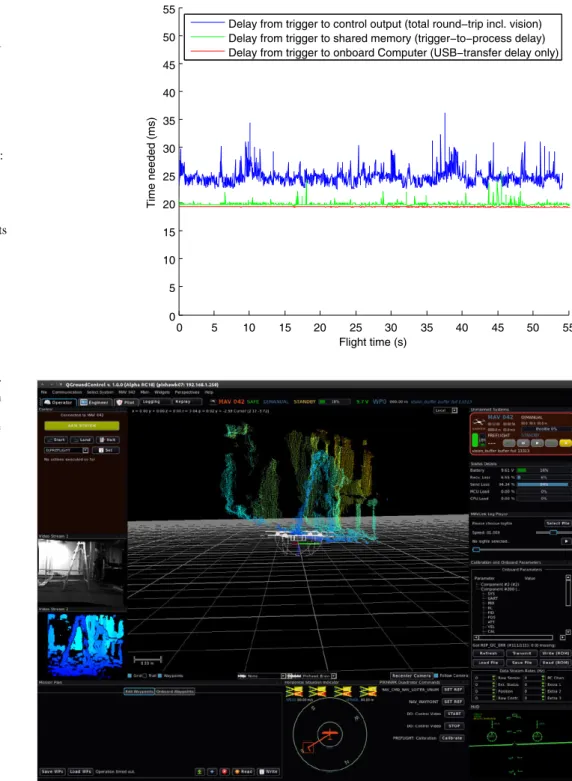The height and width of the screenshot is (781, 572).
Task: Click the Logging button in toolbar
Action: click(x=153, y=401)
